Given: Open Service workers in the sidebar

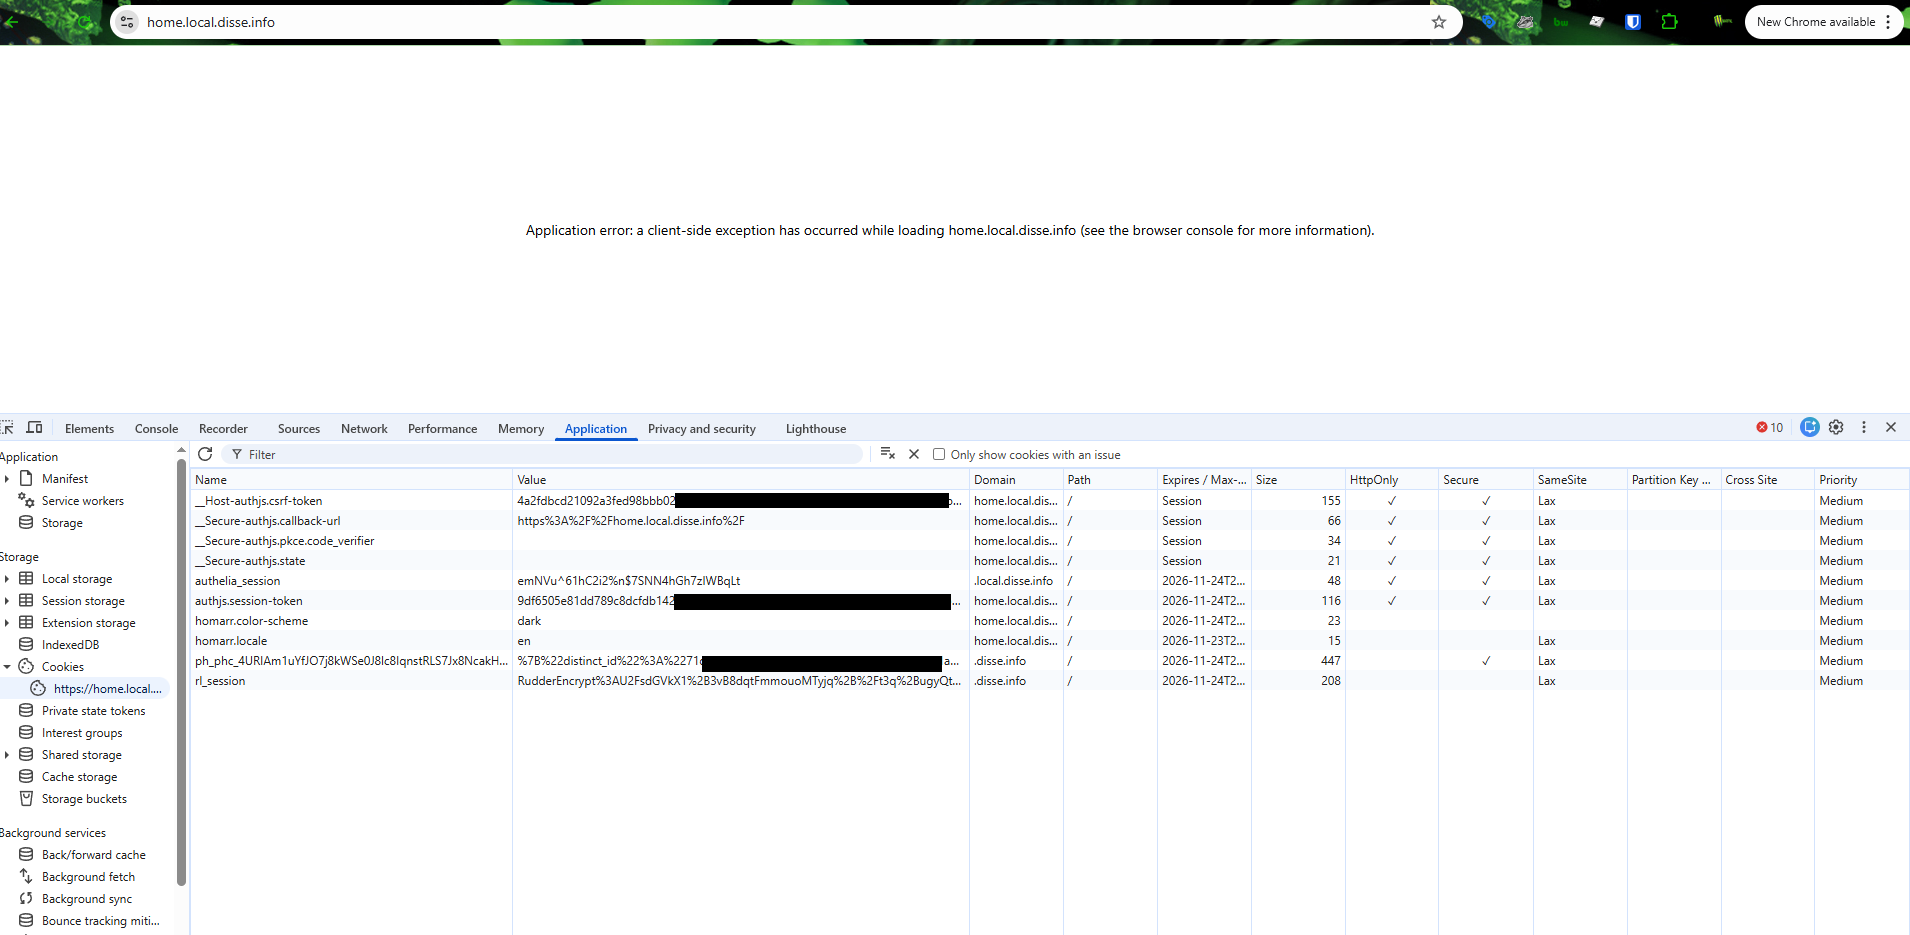Looking at the screenshot, I should click(83, 501).
